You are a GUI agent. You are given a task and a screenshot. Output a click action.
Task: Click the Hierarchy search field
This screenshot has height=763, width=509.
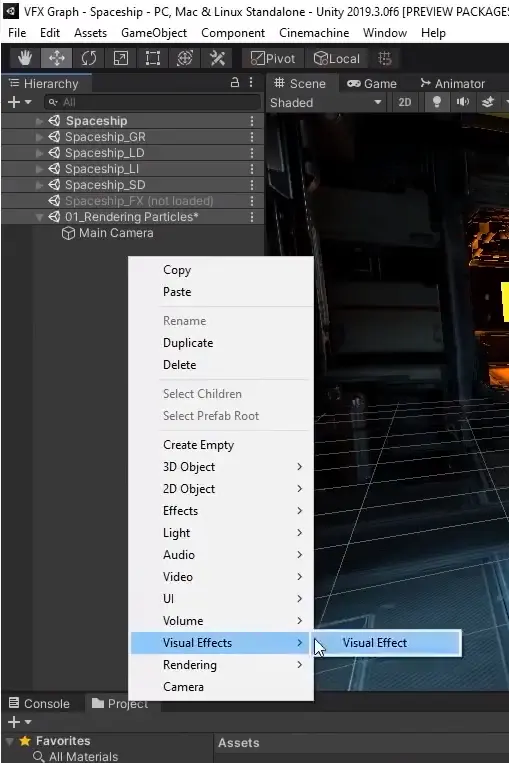(x=152, y=102)
